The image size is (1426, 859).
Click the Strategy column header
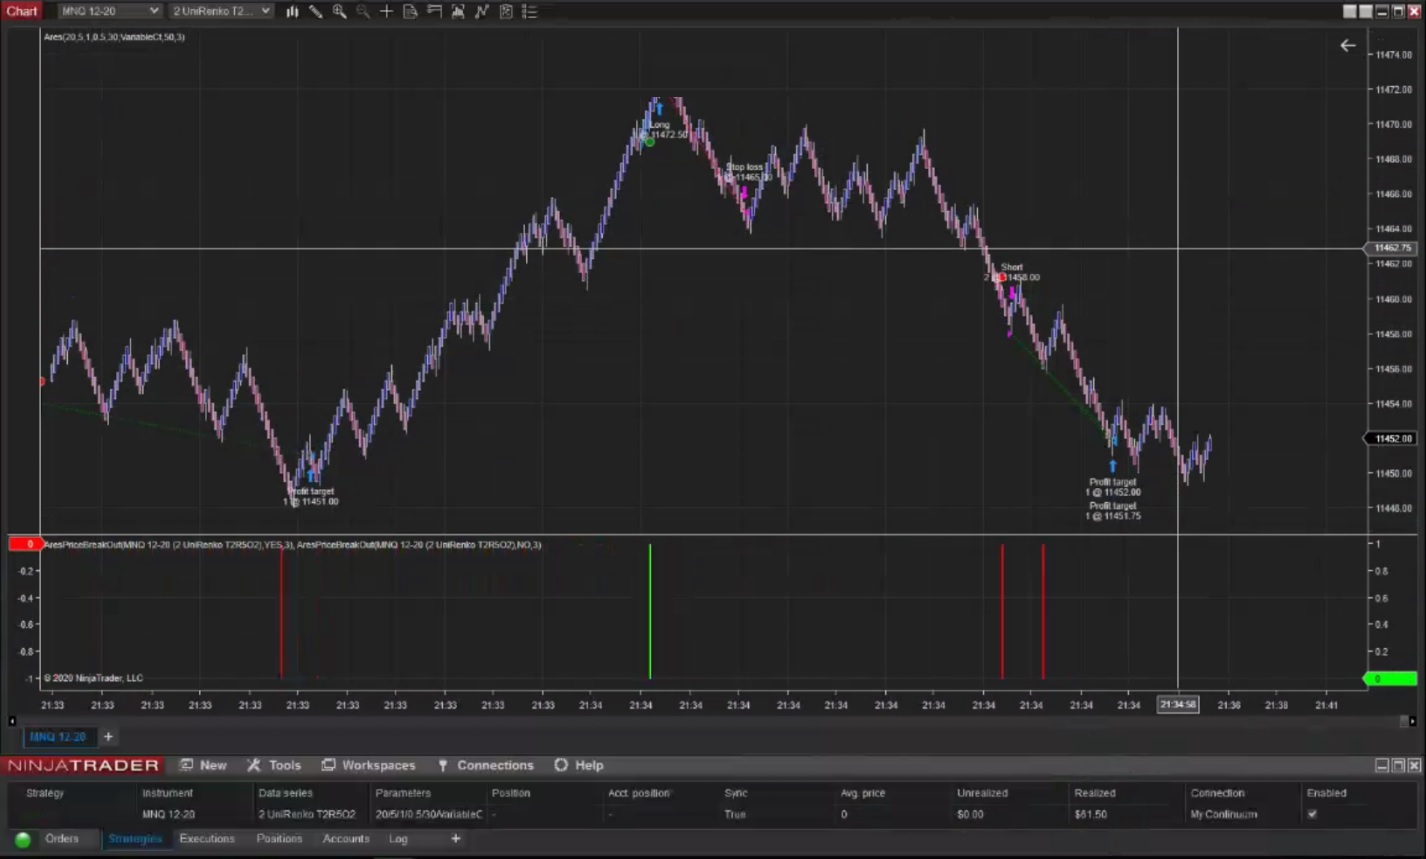click(x=45, y=793)
